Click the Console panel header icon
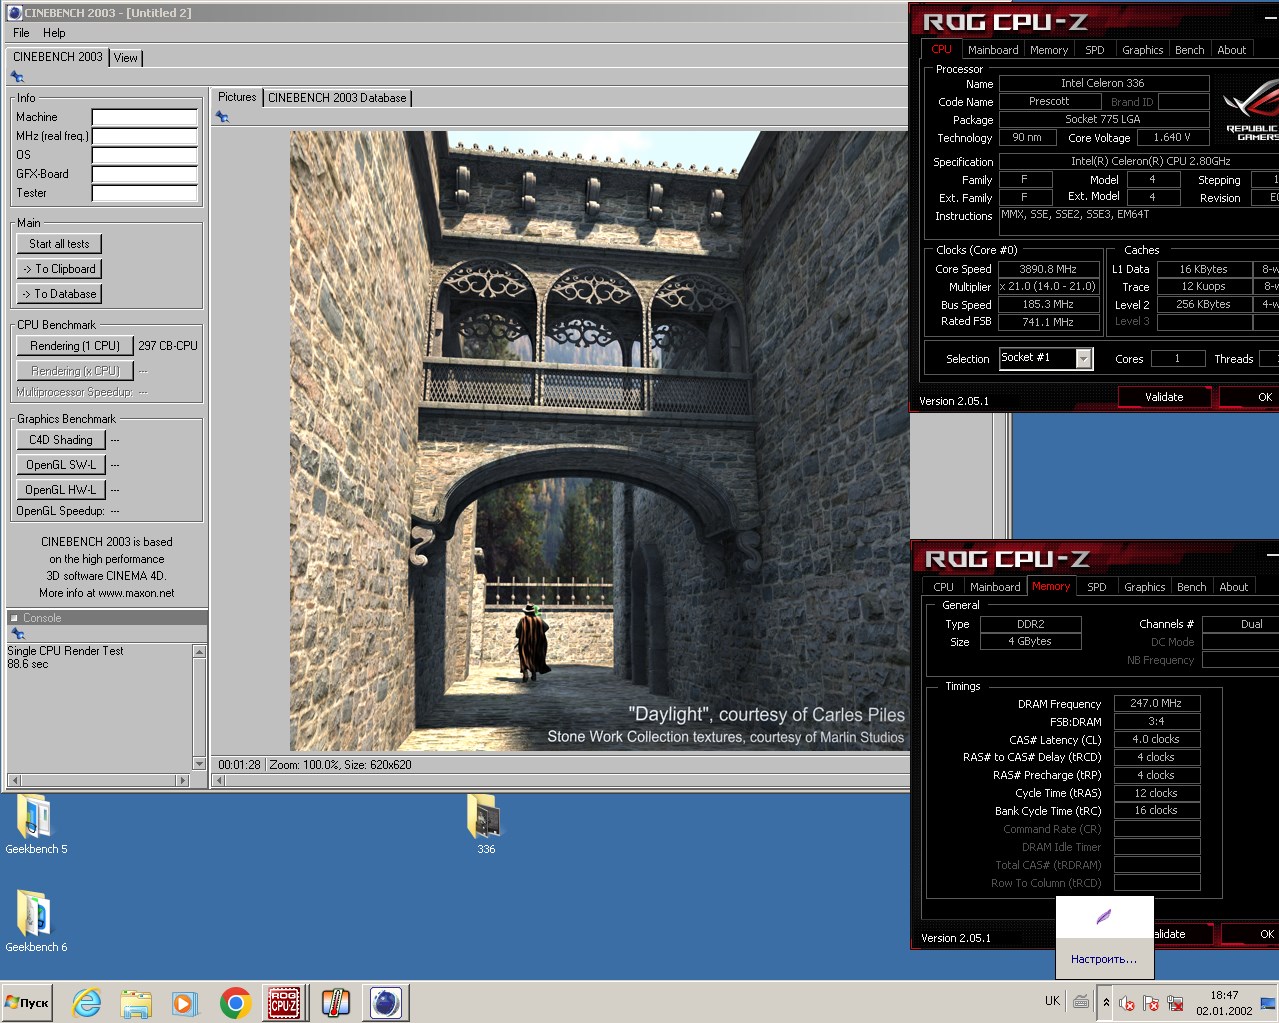This screenshot has height=1023, width=1279. 14,618
